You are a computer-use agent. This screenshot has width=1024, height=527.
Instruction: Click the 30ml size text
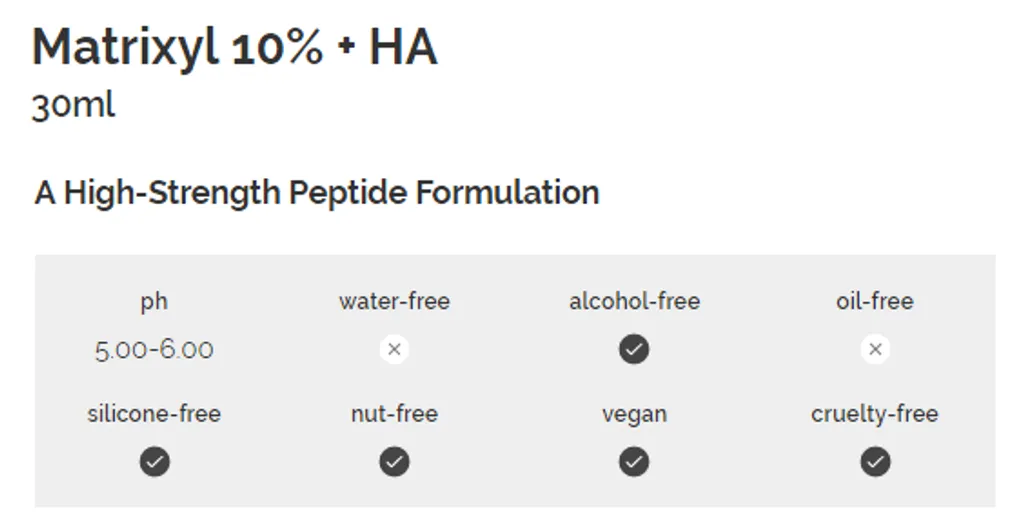[x=73, y=104]
